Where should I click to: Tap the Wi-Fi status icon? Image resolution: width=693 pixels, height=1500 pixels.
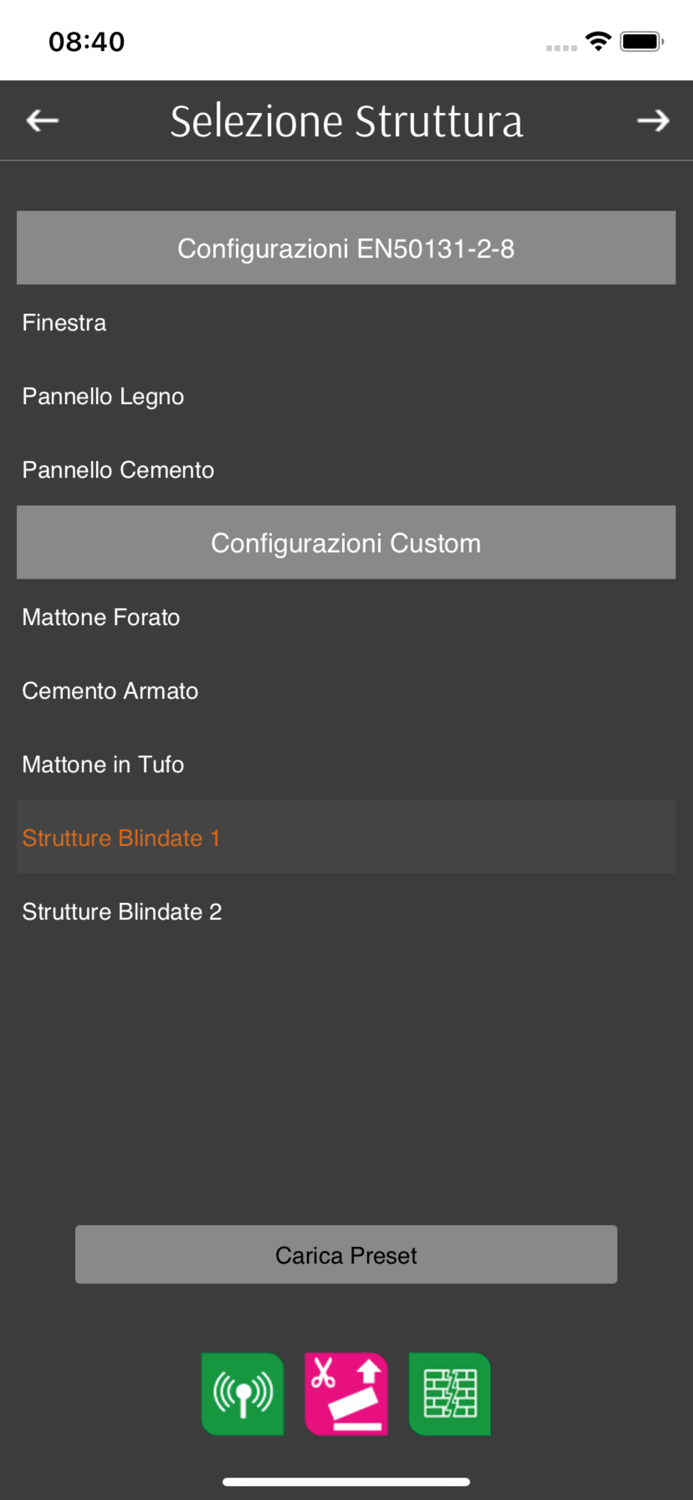pyautogui.click(x=598, y=41)
